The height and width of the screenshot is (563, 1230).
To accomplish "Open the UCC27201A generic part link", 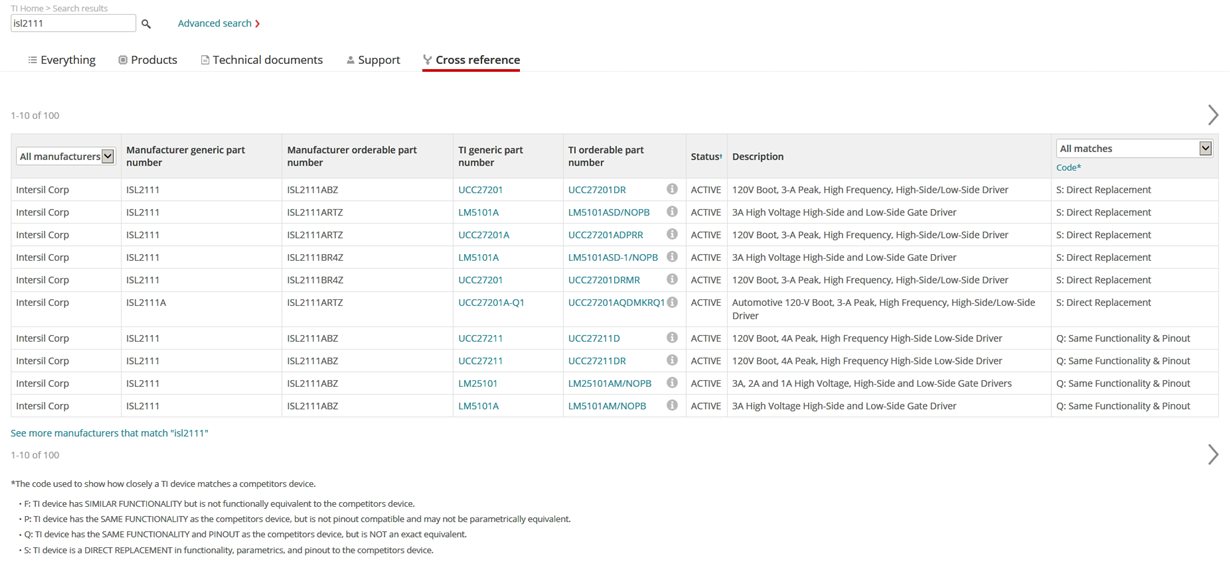I will [484, 235].
